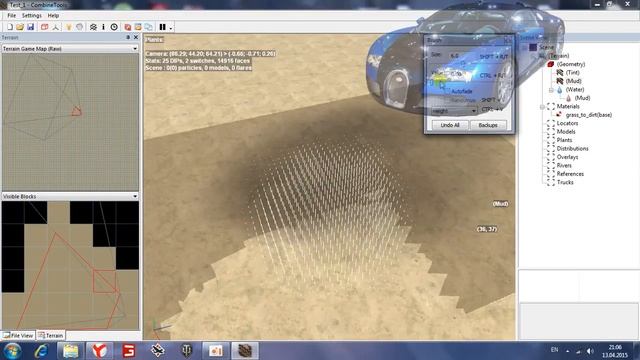Image resolution: width=640 pixels, height=360 pixels.
Task: Select the (Terrain) tree node
Action: tap(558, 56)
